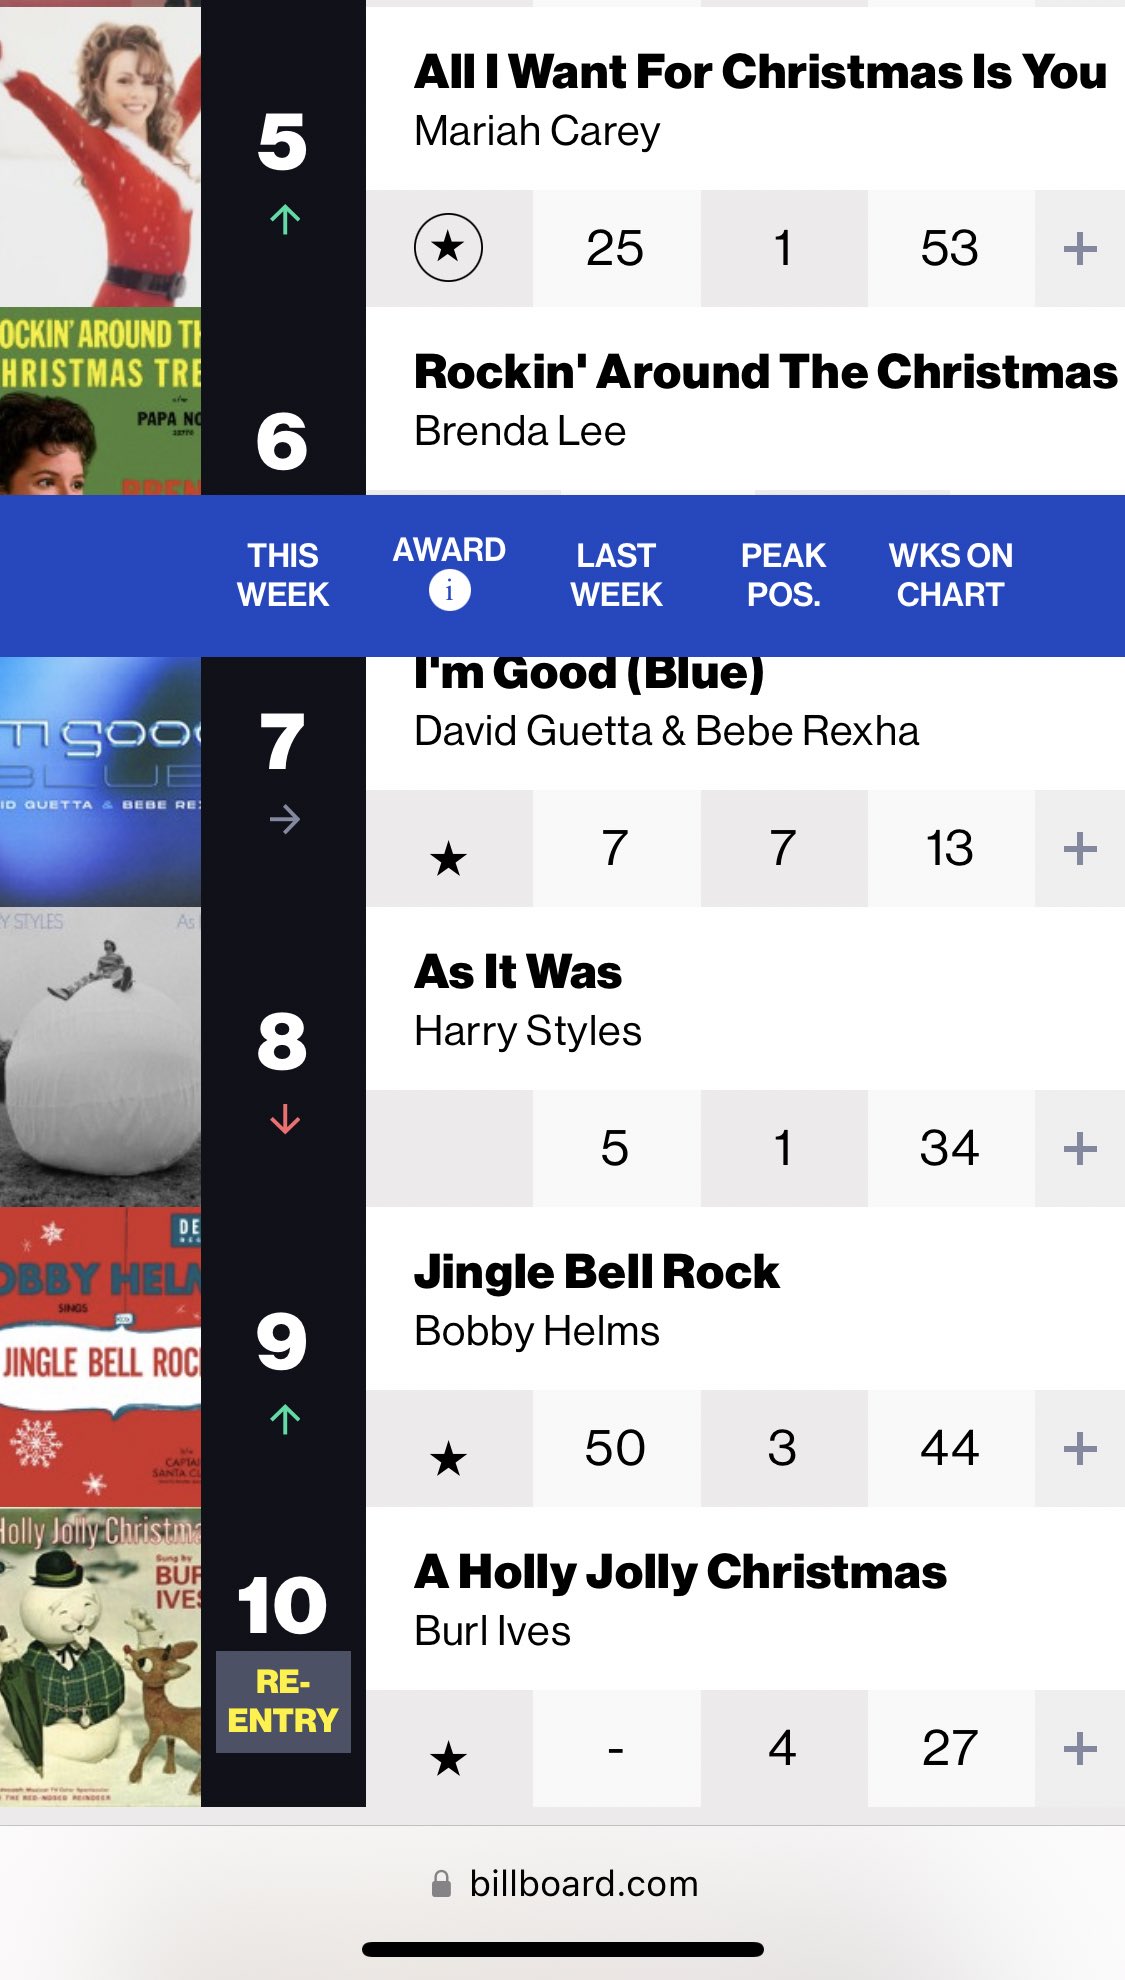Open Rockin' Around The Christmas Tree title
The image size is (1125, 1980).
pyautogui.click(x=765, y=372)
